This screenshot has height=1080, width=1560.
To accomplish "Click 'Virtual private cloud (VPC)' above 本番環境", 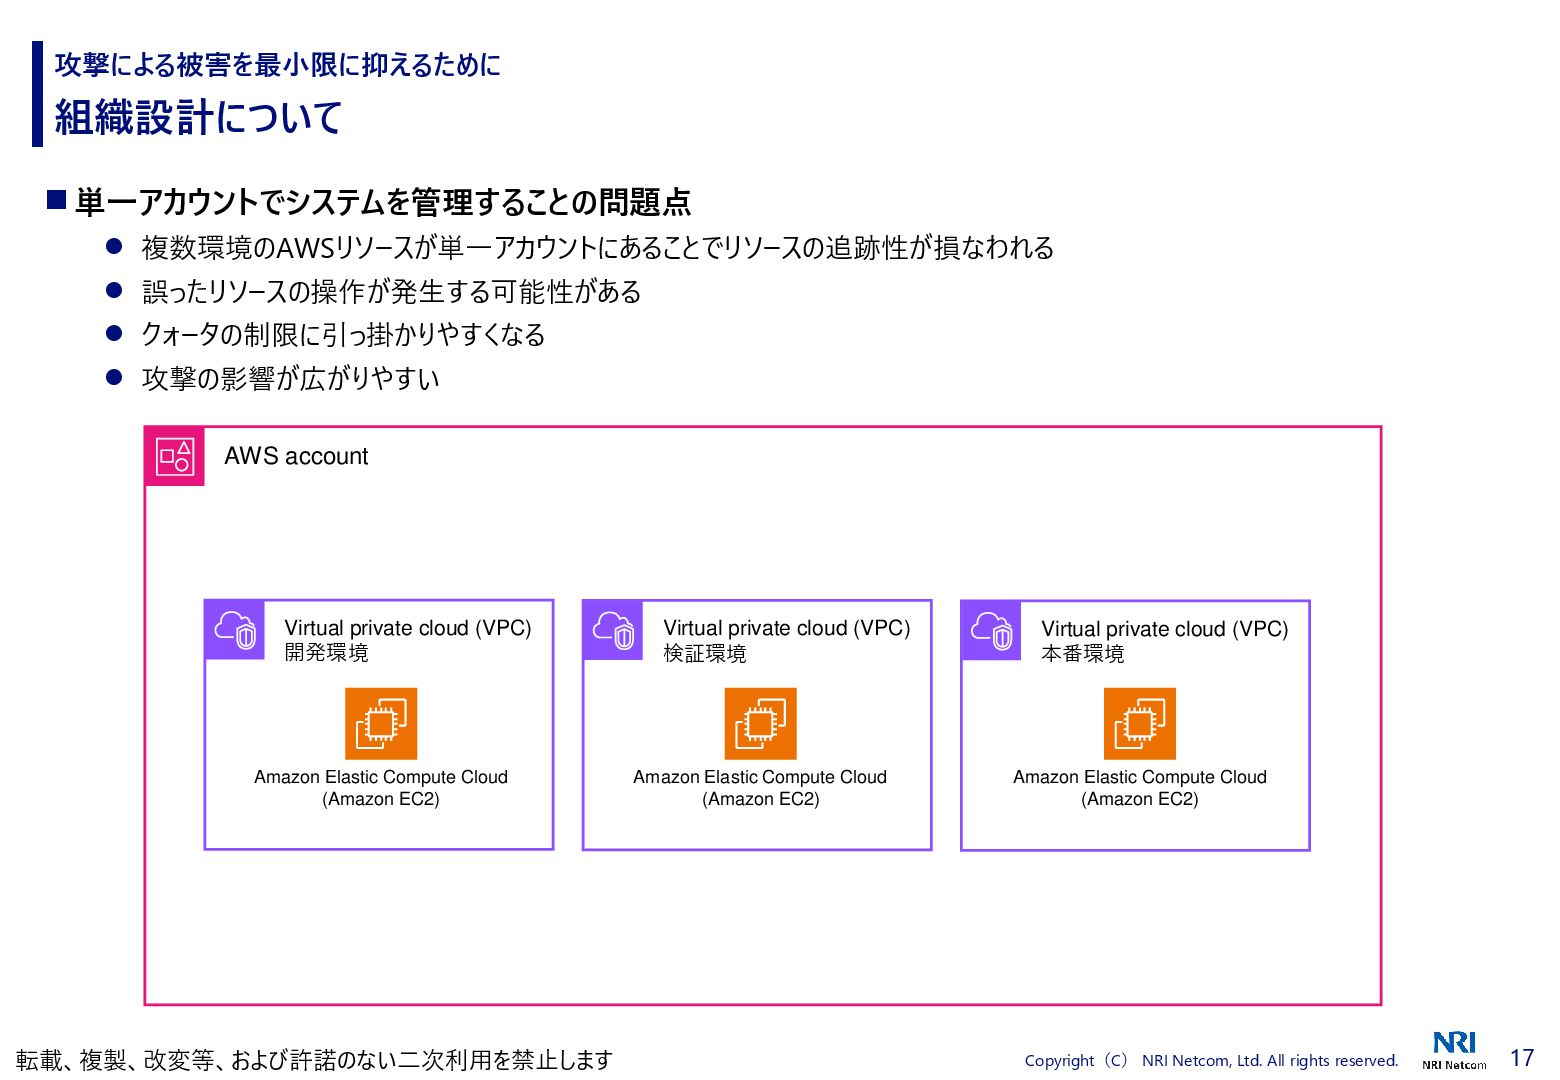I will click(1165, 629).
